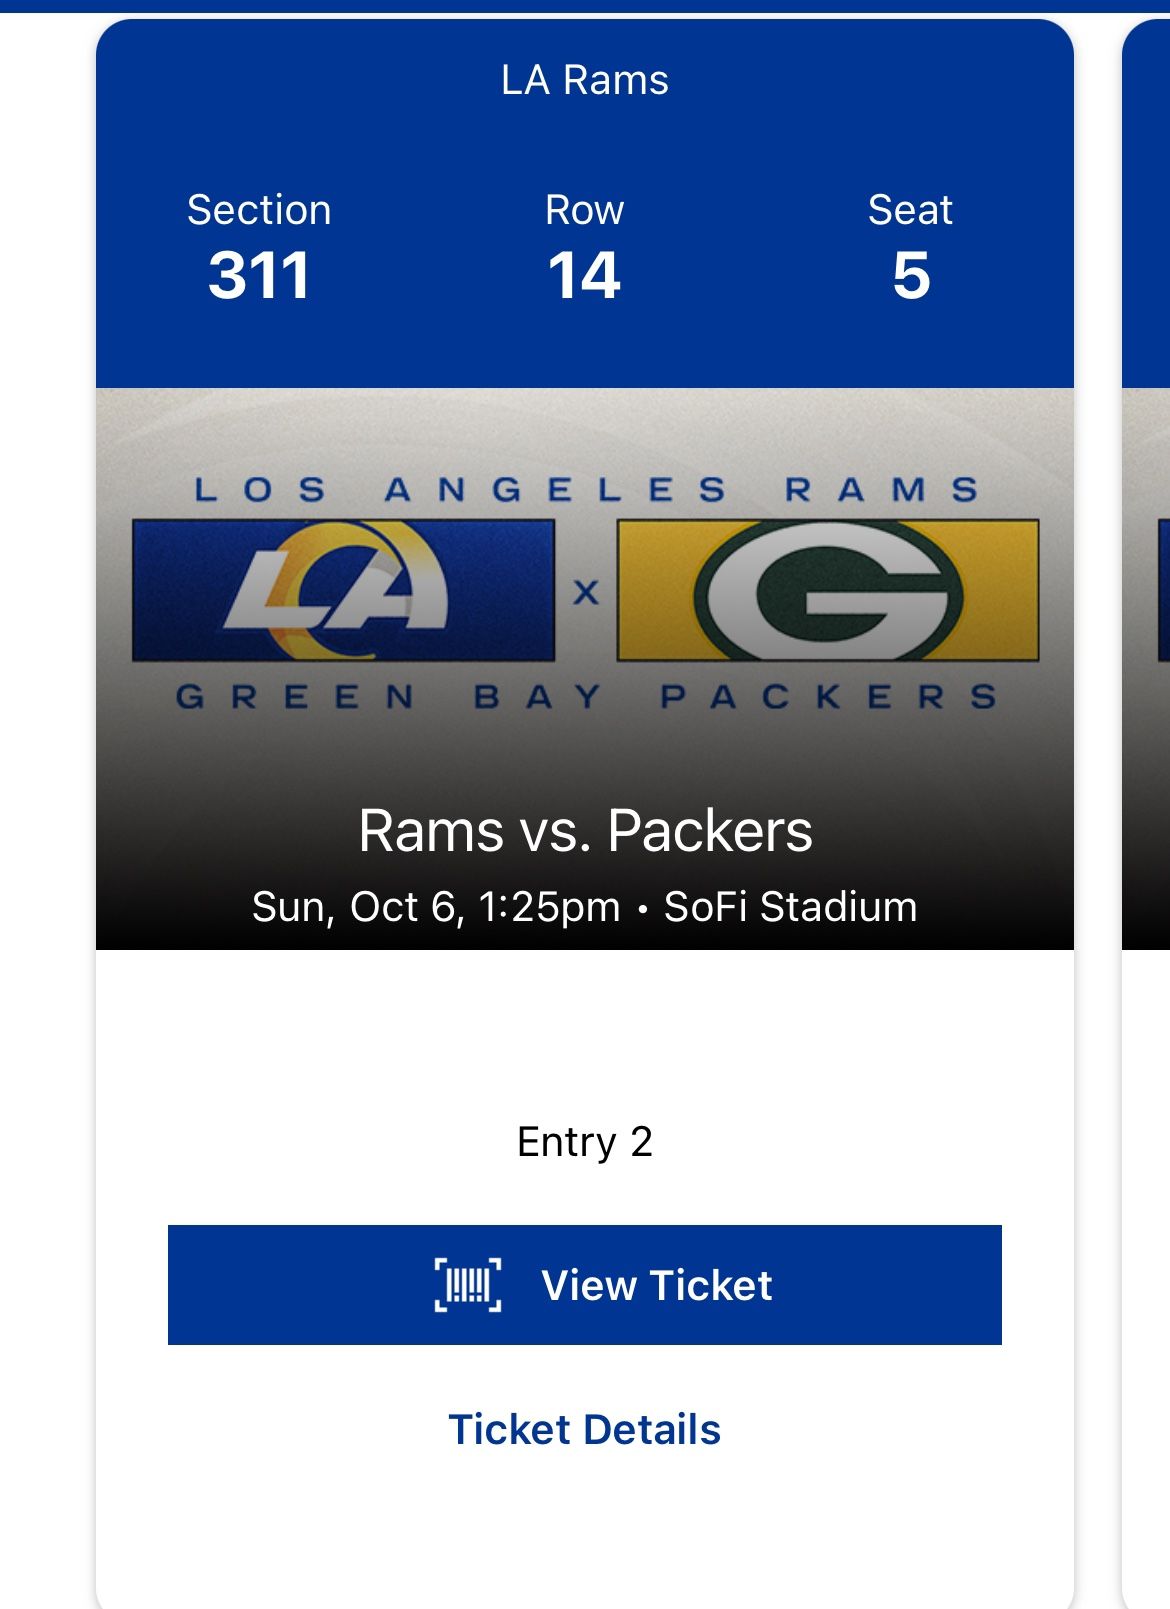Click the GREEN BAY PACKERS banner text
The width and height of the screenshot is (1170, 1609).
(586, 696)
